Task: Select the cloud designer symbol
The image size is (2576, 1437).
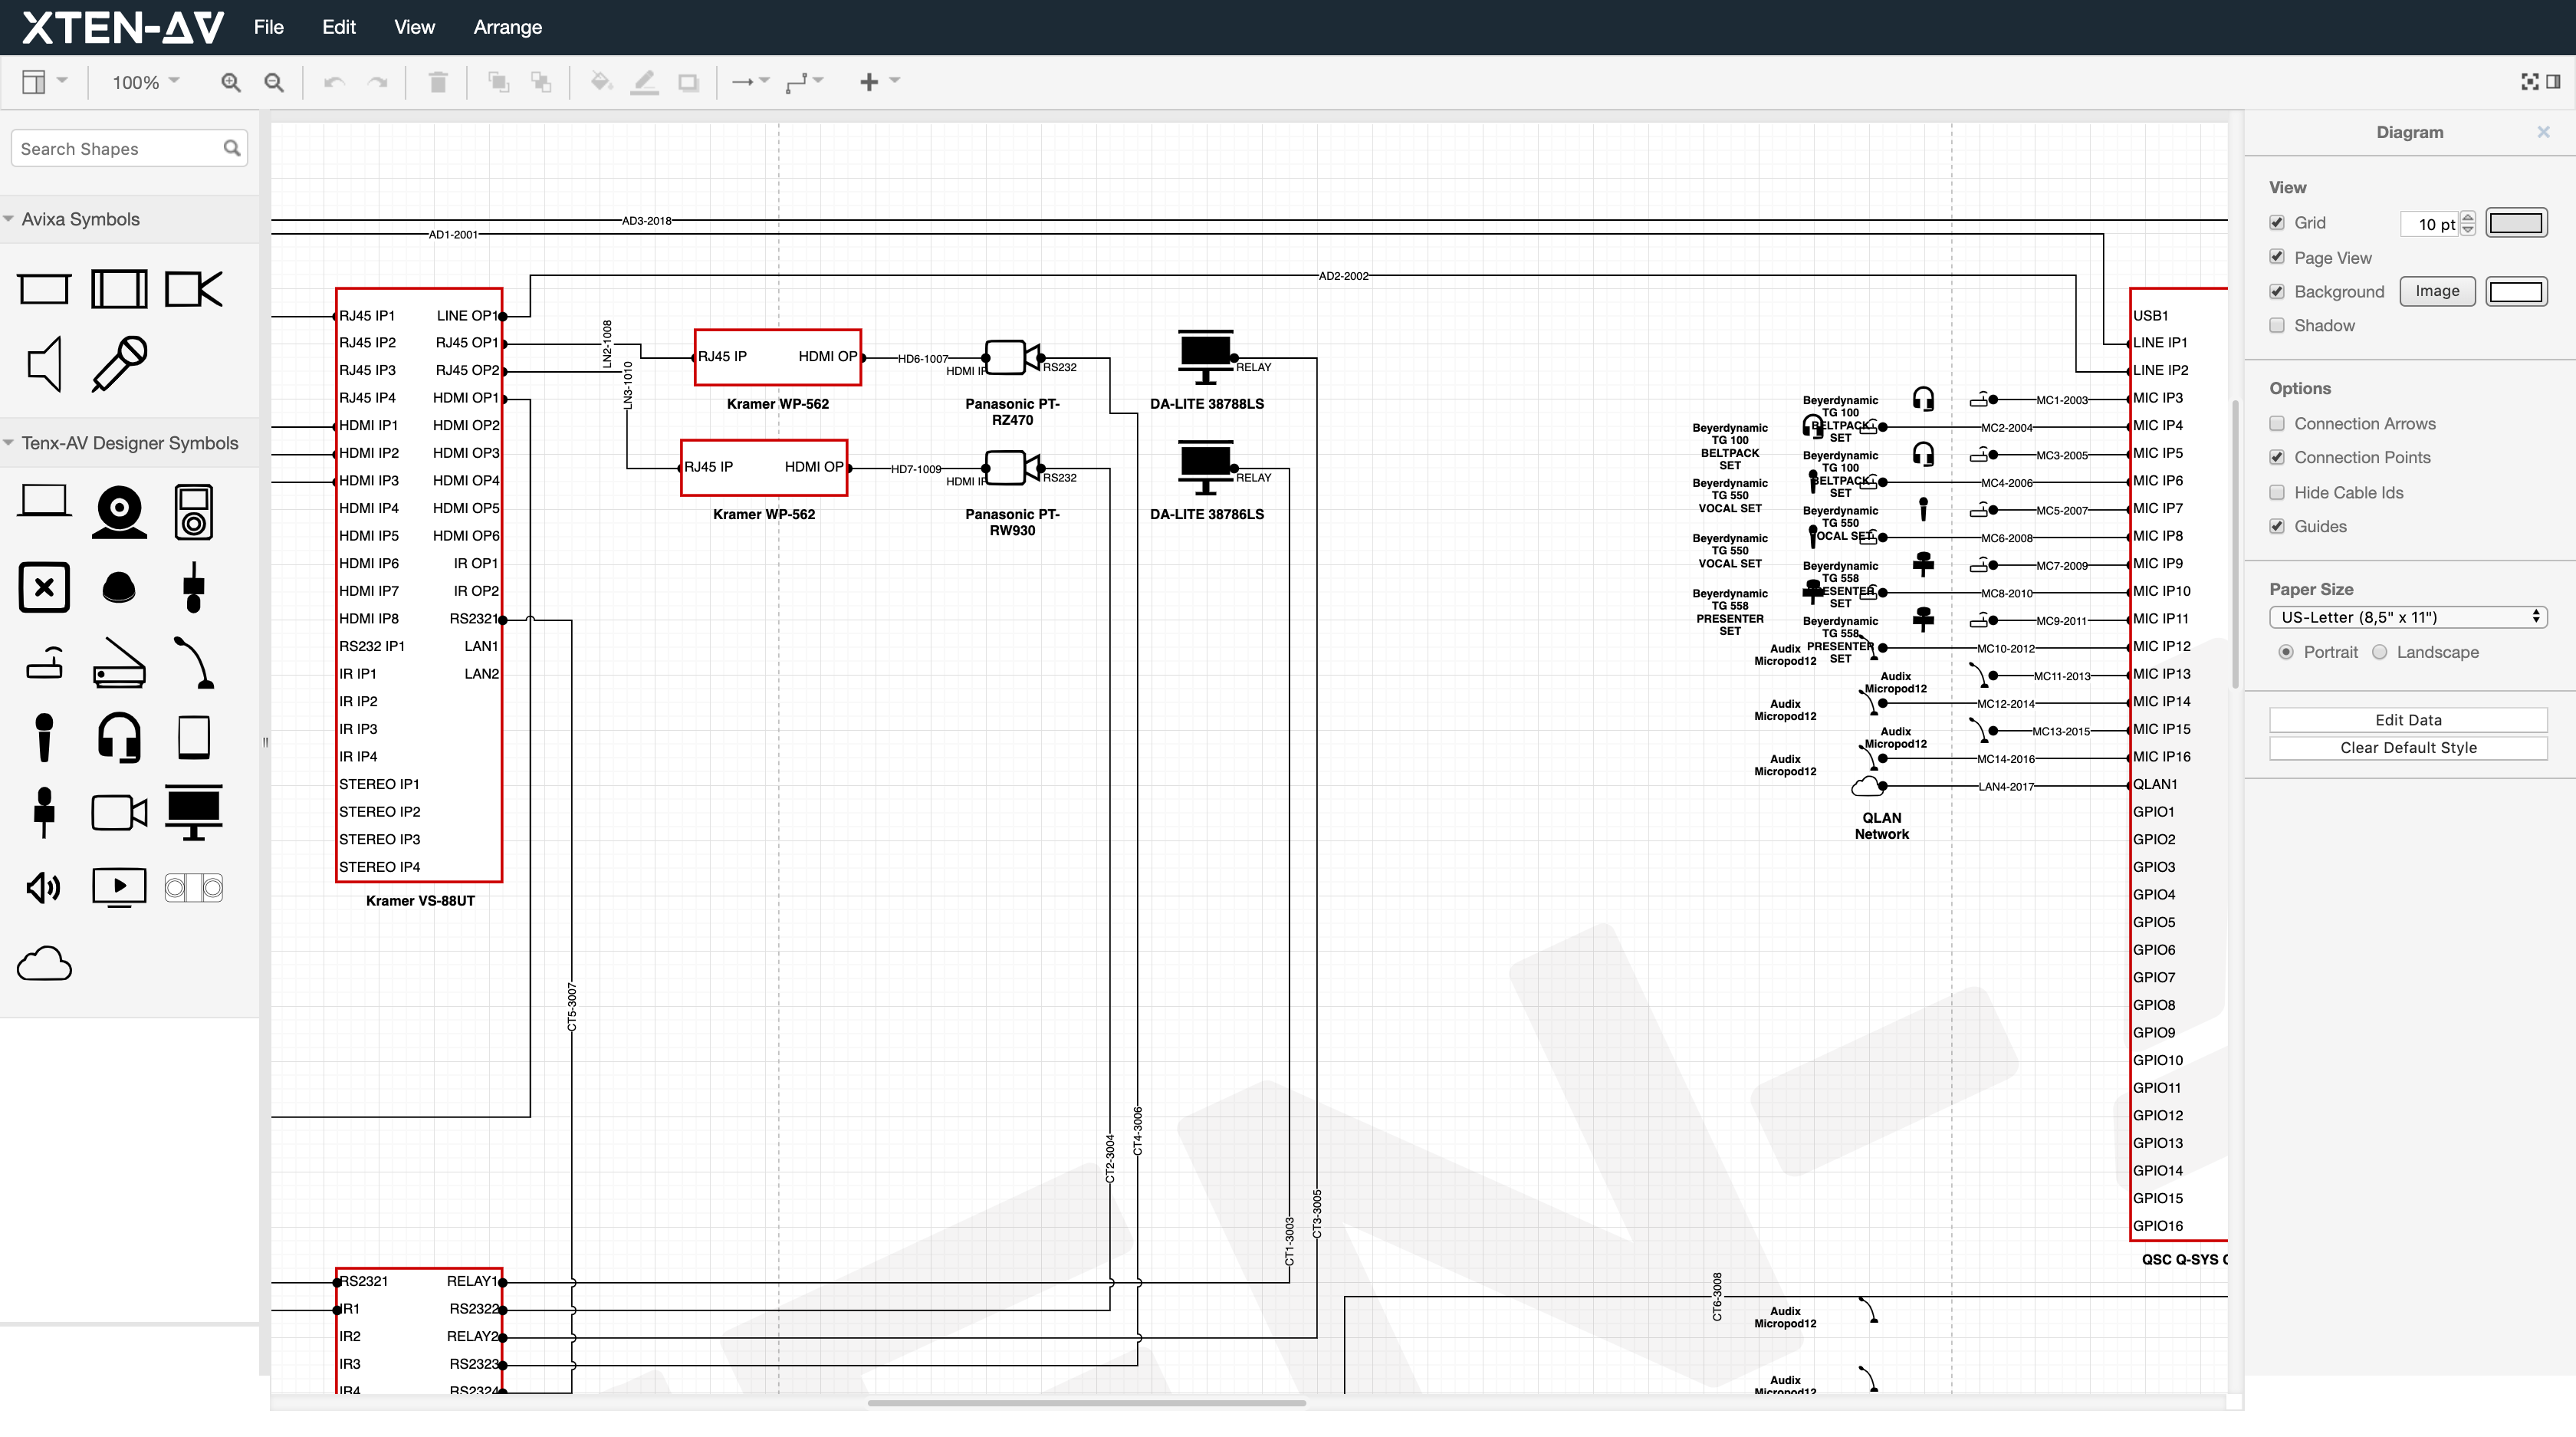Action: [44, 963]
